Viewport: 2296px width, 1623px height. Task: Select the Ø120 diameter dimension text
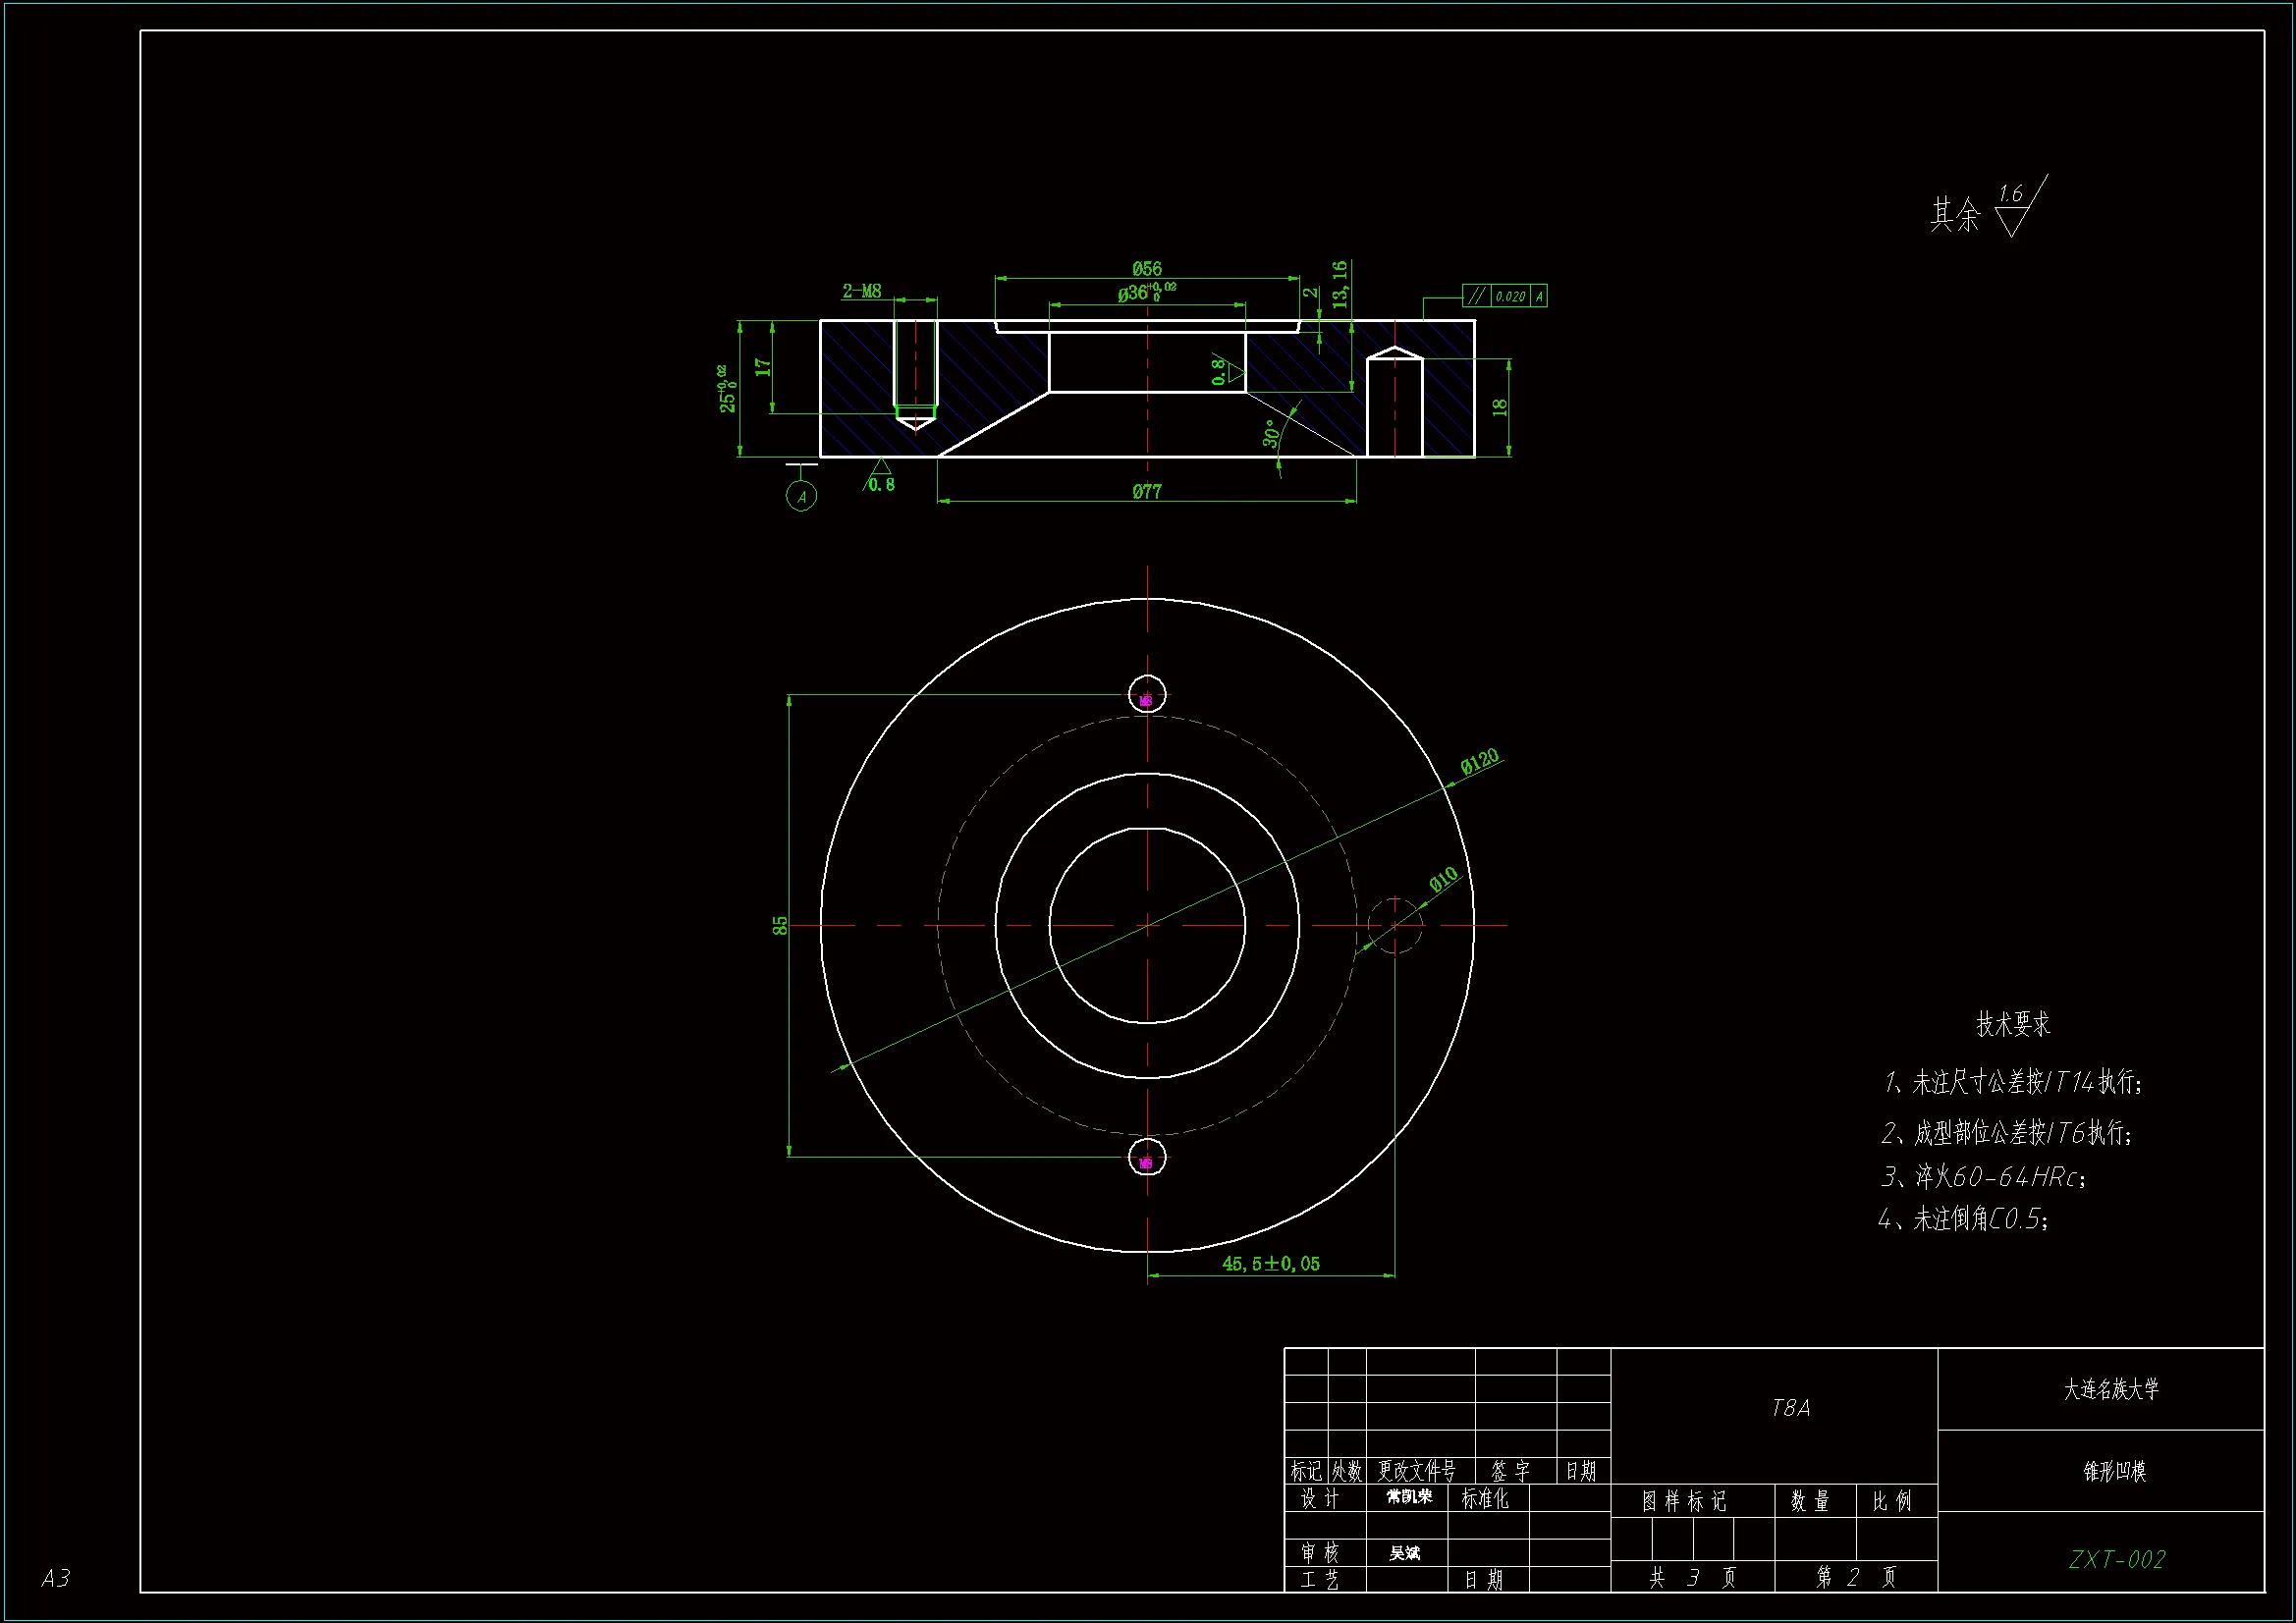click(x=1479, y=761)
